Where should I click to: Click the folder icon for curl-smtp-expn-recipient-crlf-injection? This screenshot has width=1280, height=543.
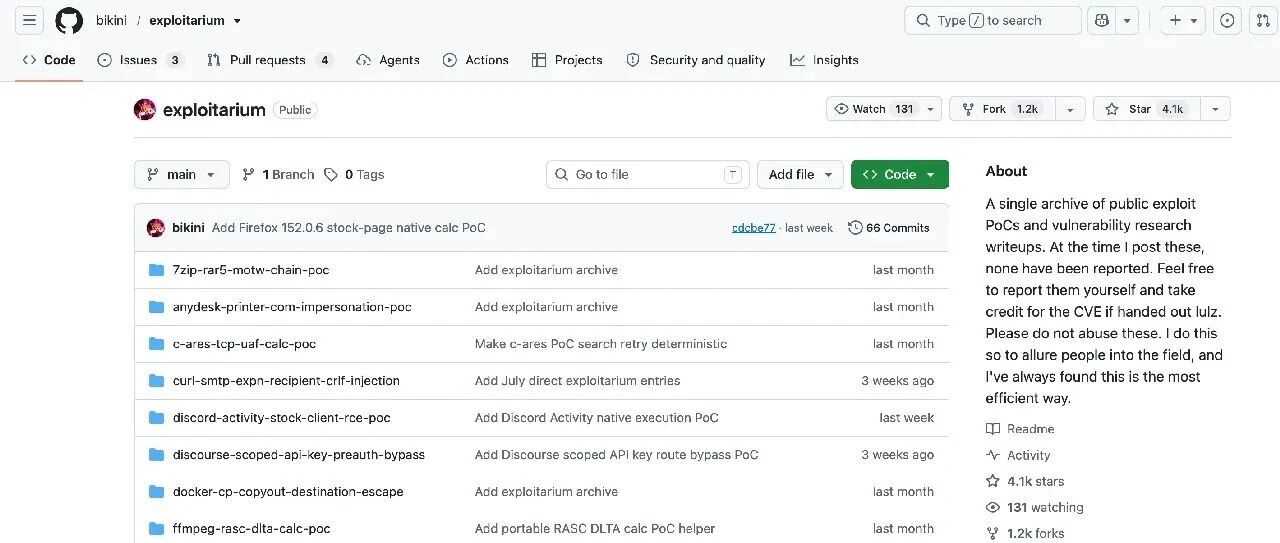pyautogui.click(x=156, y=381)
